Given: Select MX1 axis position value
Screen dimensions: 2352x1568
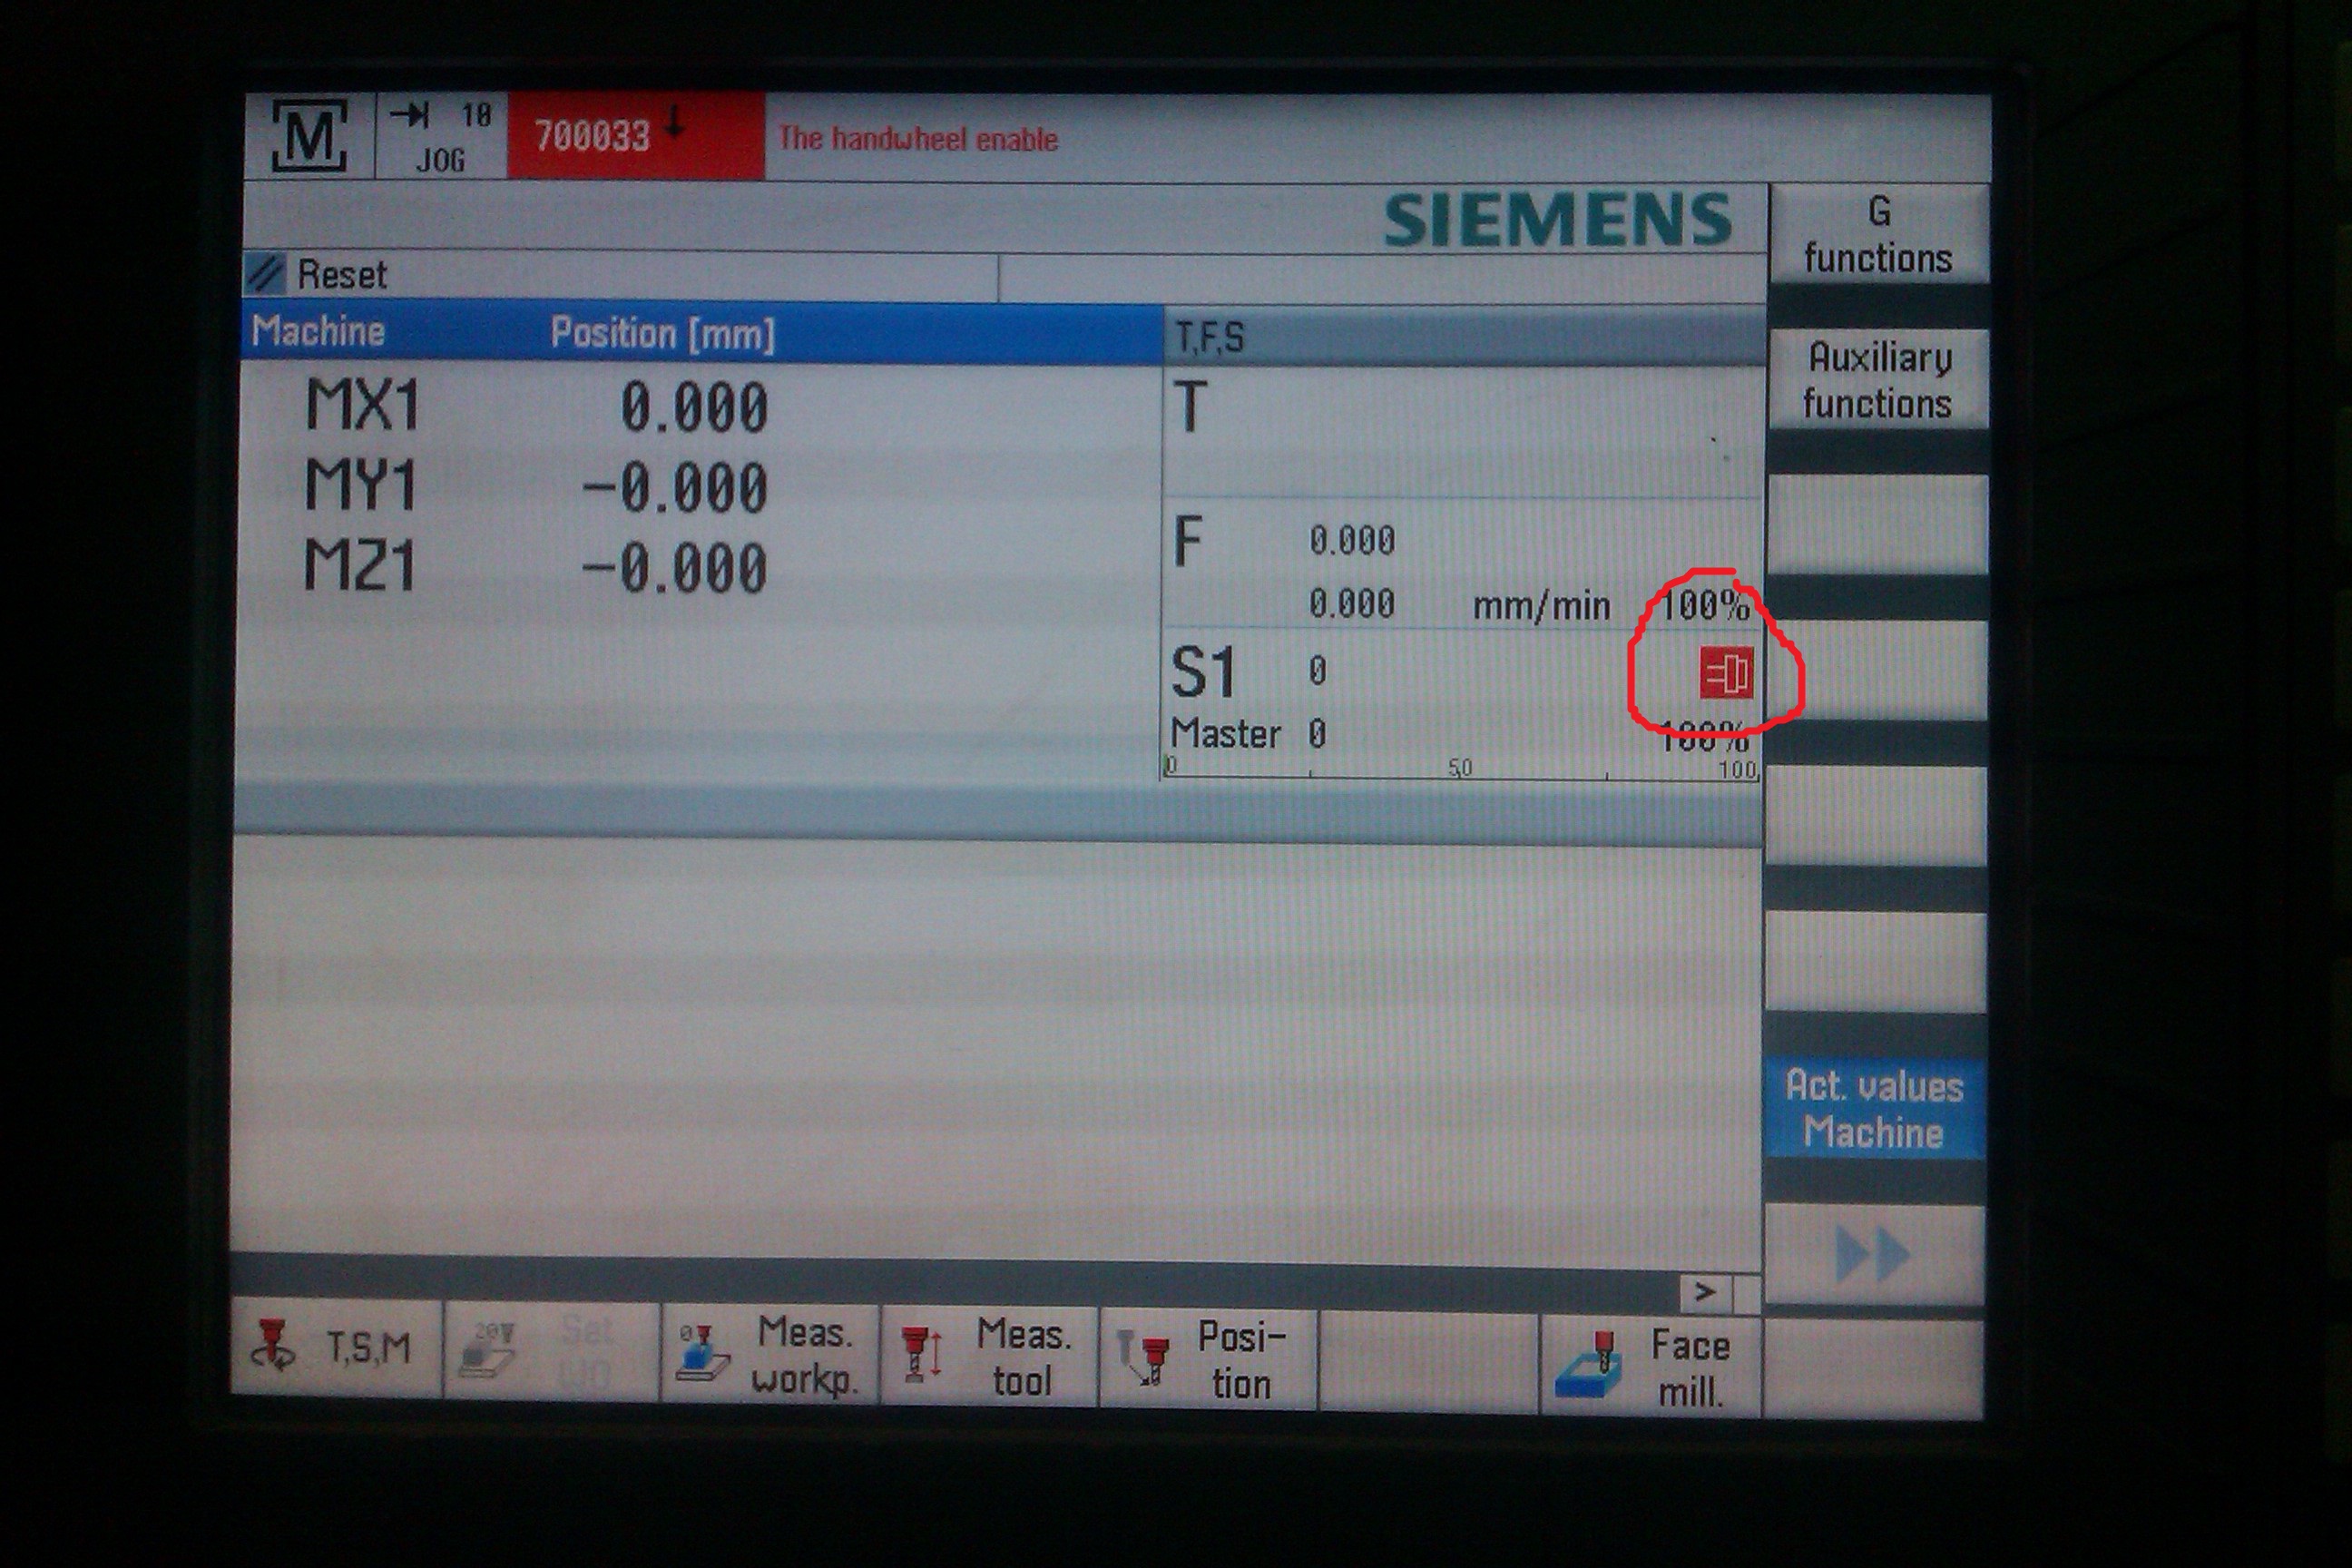Looking at the screenshot, I should pos(693,407).
